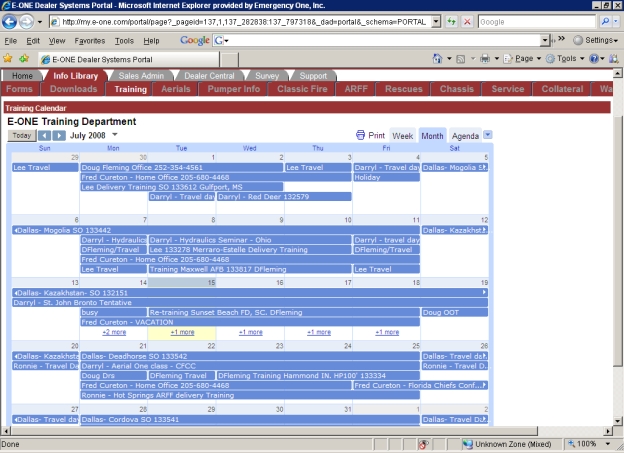The image size is (624, 453).
Task: Click the browser Back arrow button
Action: [x=9, y=21]
